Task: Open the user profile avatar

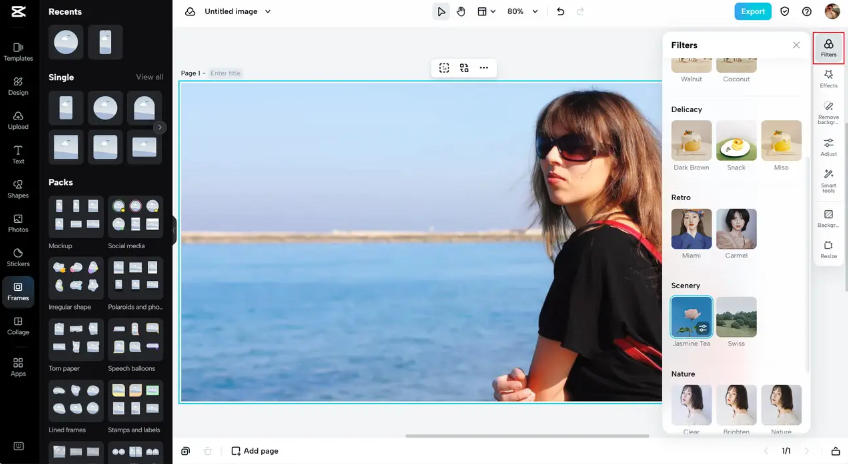Action: [x=832, y=11]
